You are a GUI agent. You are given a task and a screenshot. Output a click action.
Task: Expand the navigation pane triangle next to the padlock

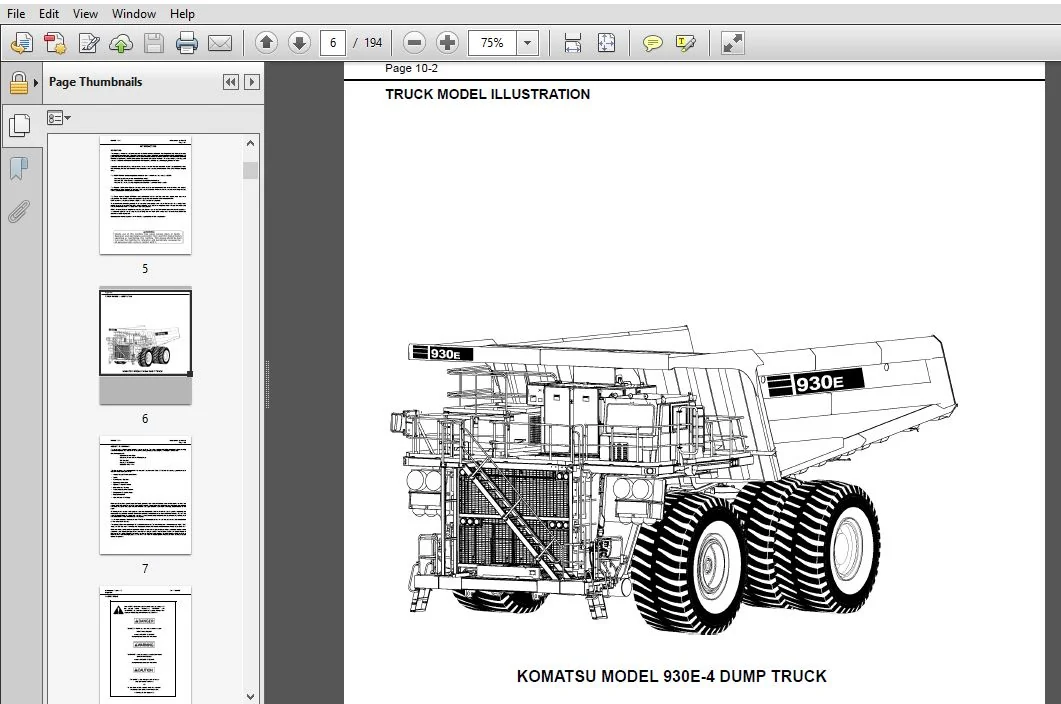pos(36,83)
